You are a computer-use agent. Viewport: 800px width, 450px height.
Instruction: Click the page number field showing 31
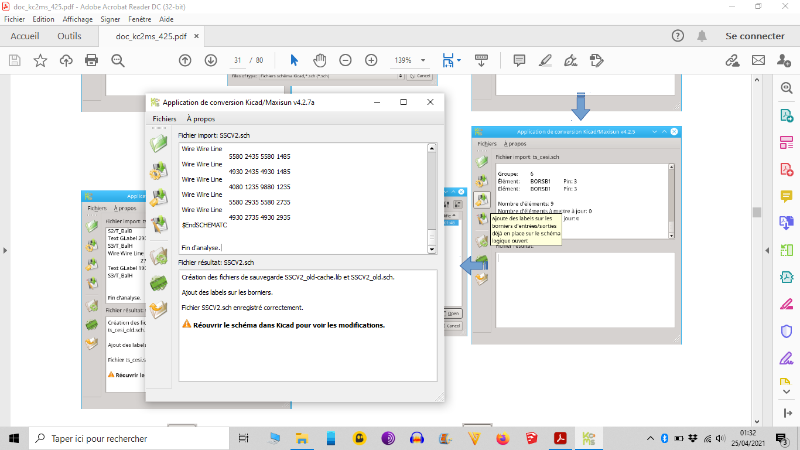(x=237, y=60)
